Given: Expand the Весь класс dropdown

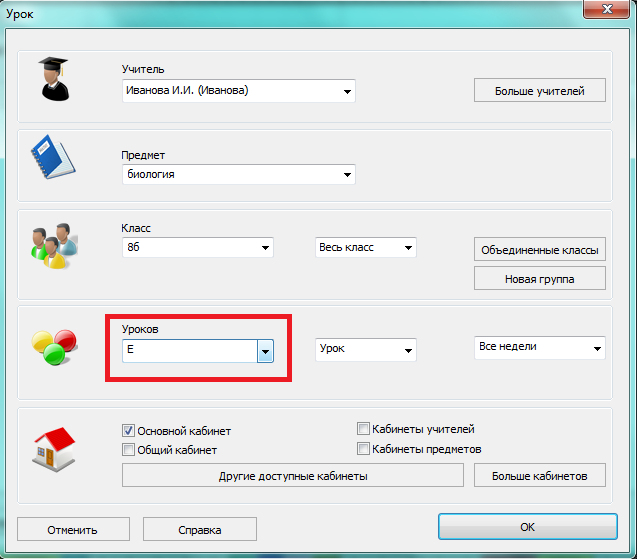Looking at the screenshot, I should point(407,248).
